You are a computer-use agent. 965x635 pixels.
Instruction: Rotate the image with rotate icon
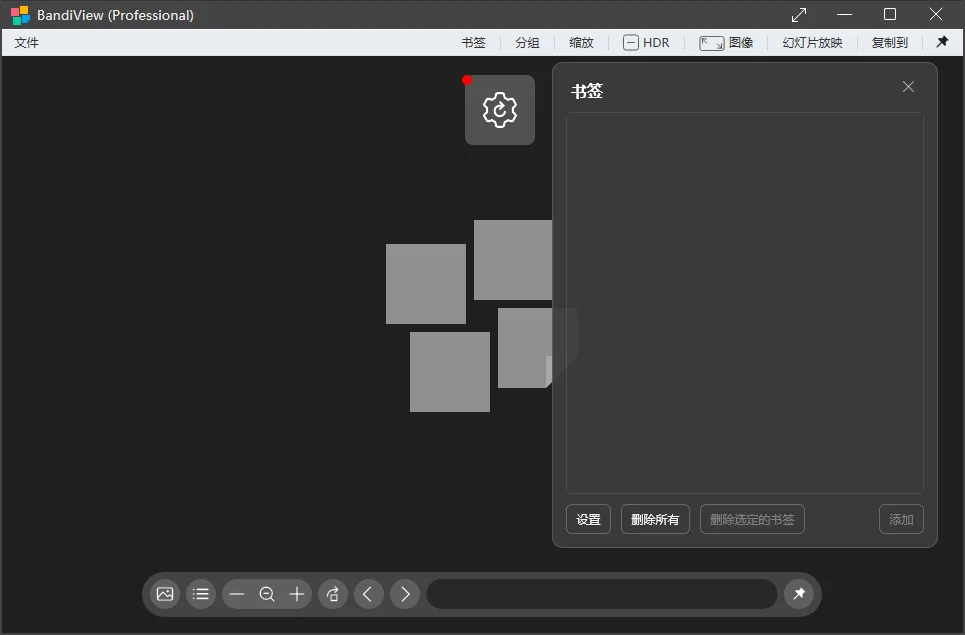[333, 594]
